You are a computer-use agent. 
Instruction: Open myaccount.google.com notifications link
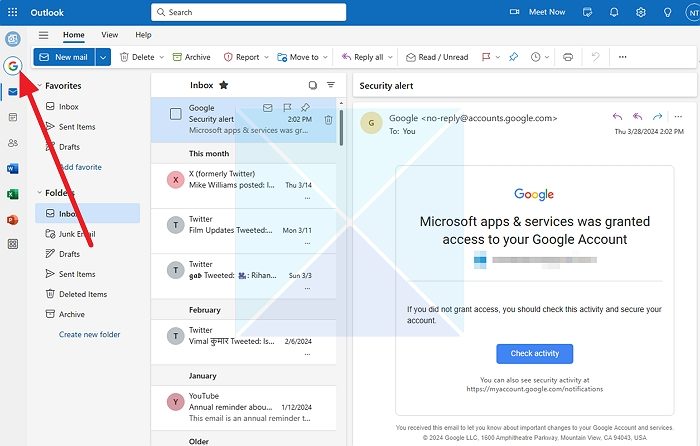534,389
